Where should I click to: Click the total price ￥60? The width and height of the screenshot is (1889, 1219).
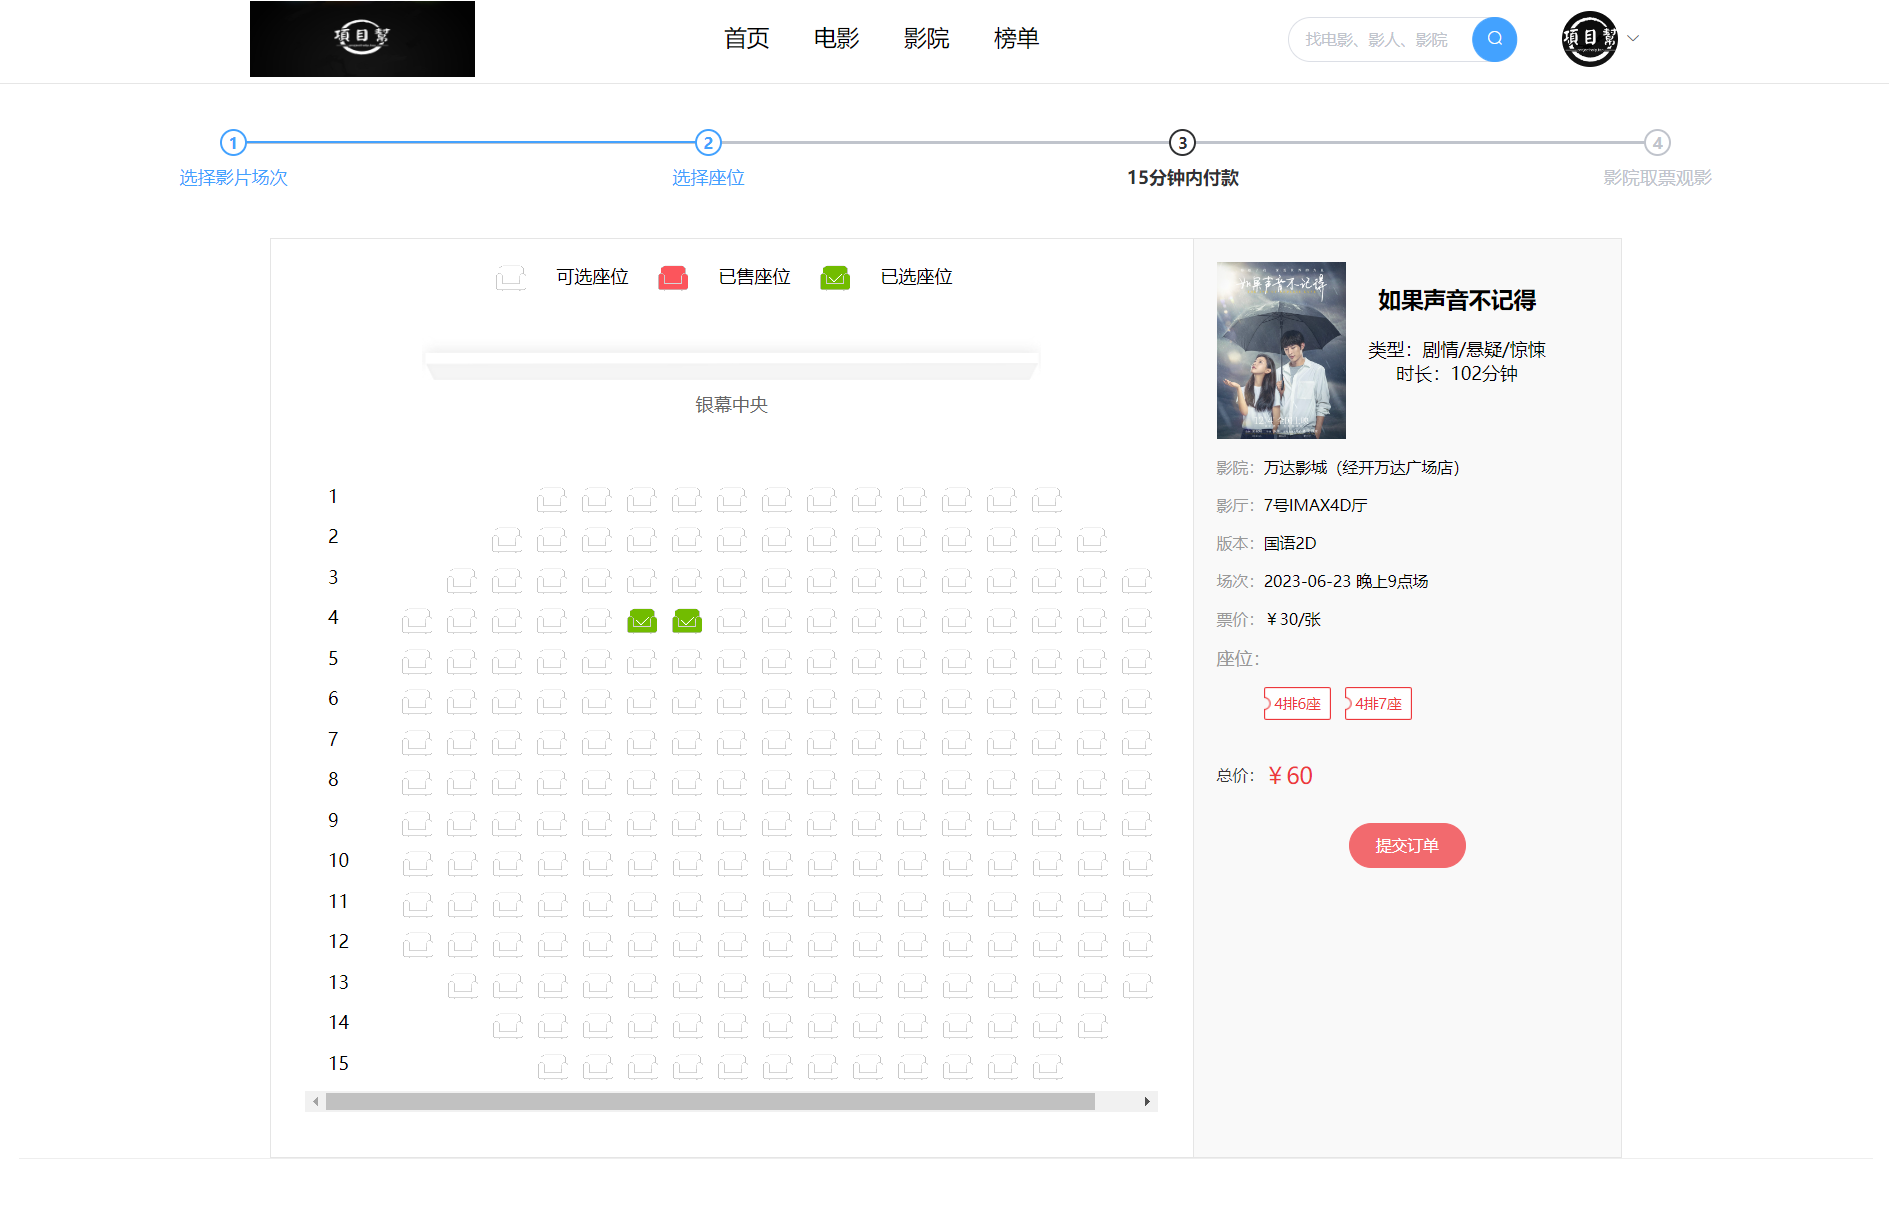coord(1289,776)
